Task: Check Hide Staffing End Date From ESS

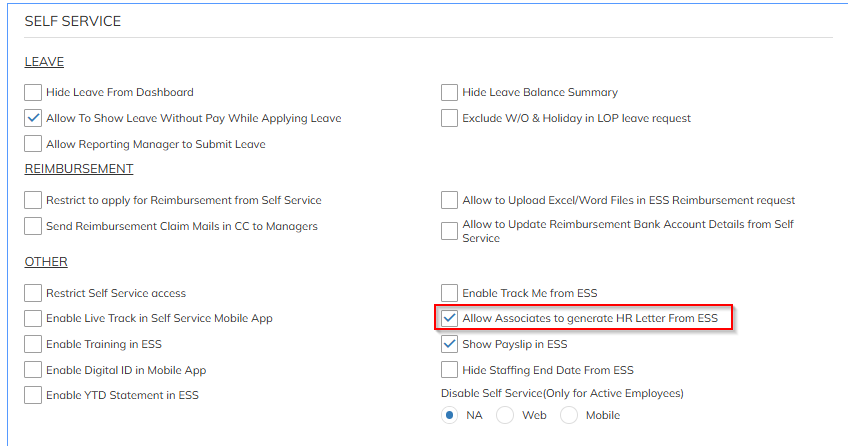Action: tap(450, 370)
